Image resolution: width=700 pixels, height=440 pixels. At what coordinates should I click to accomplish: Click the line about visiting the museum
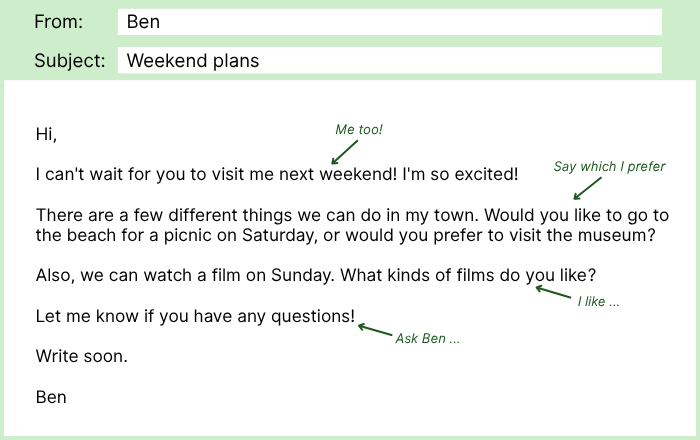pos(345,236)
